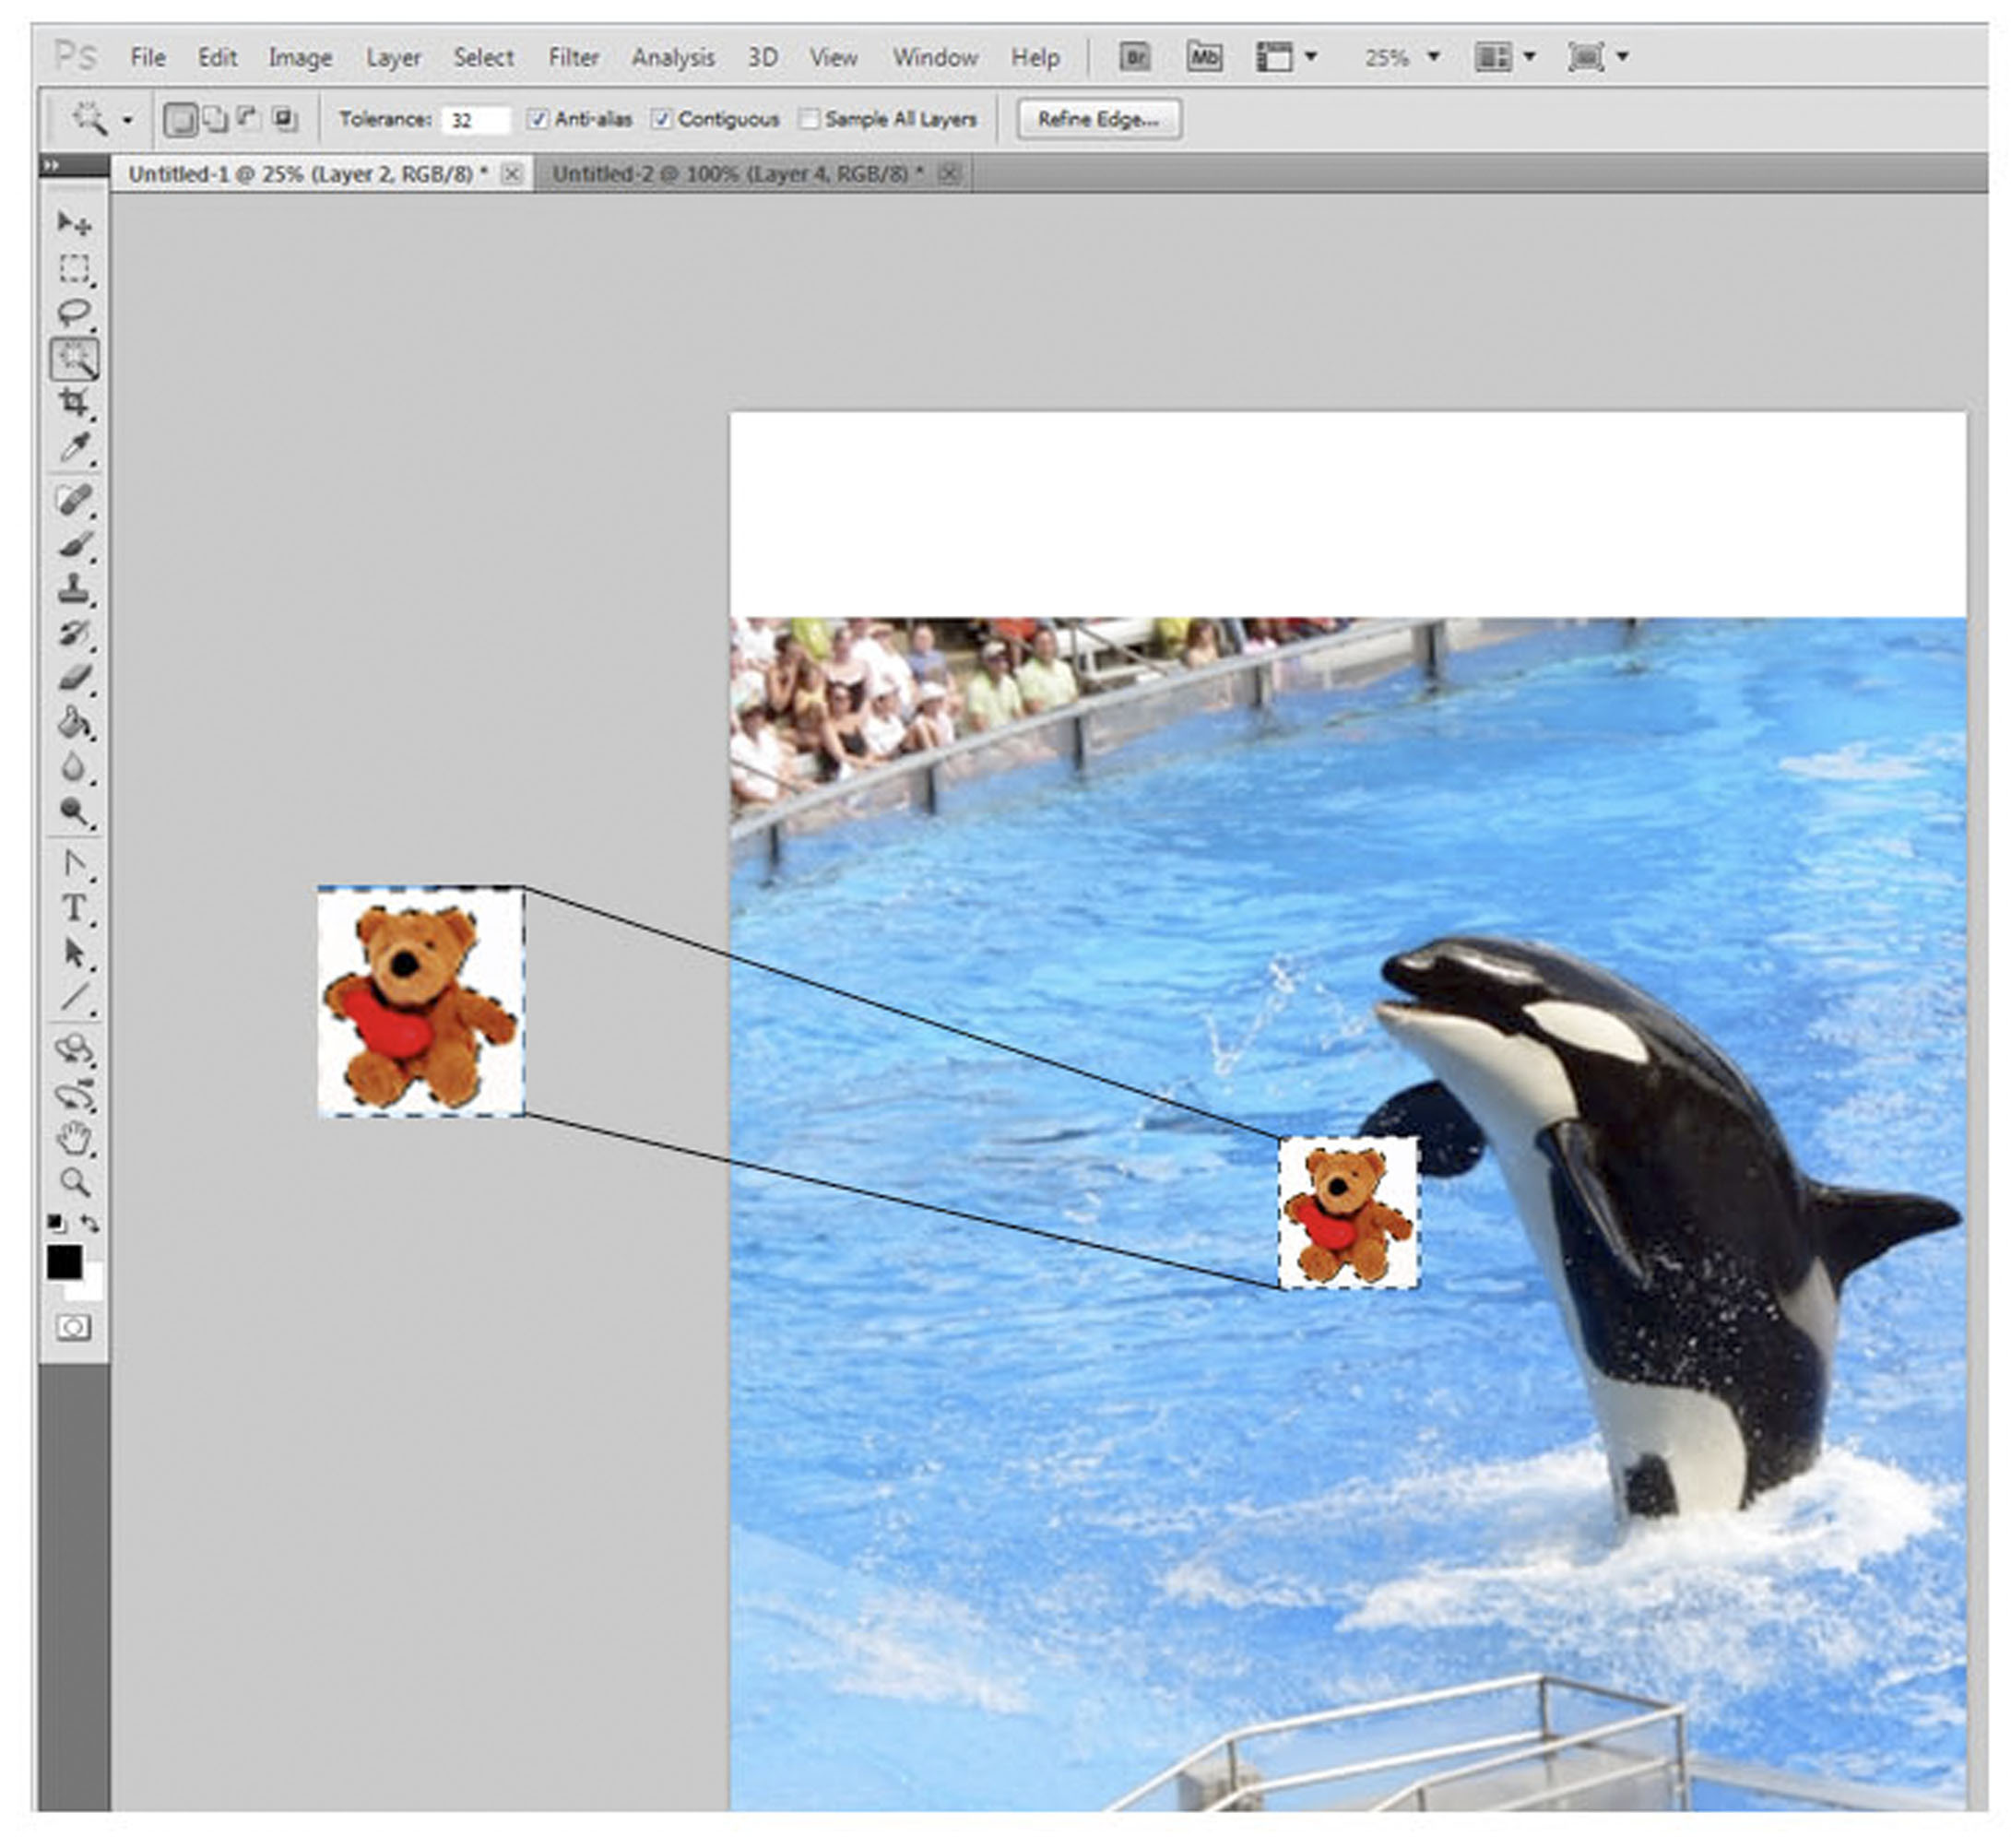Select the History Brush tool
This screenshot has height=1848, width=2011.
point(74,633)
